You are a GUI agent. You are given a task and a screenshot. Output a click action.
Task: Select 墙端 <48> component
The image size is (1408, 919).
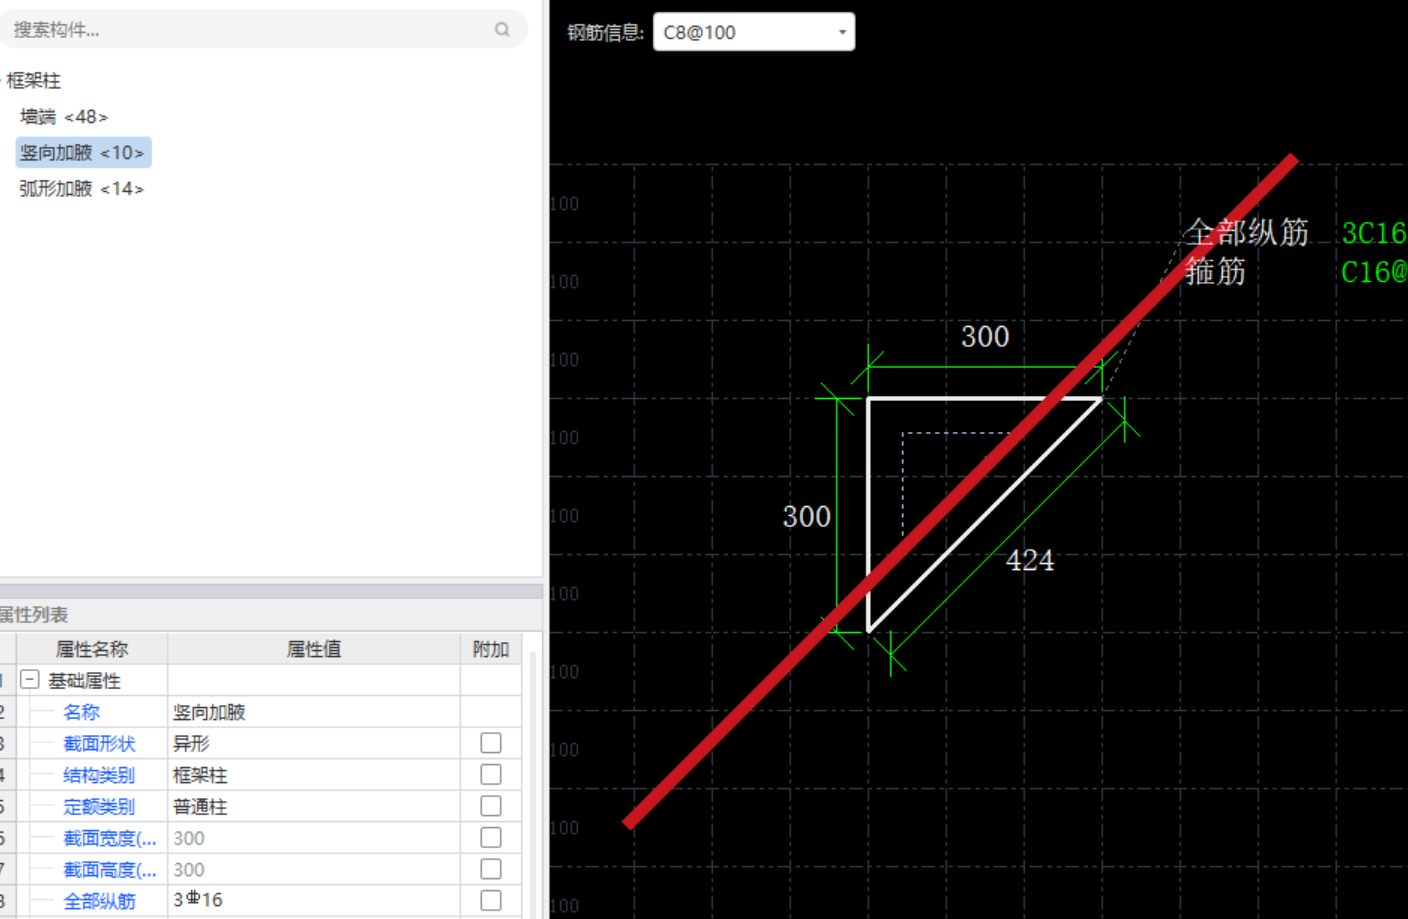click(x=64, y=117)
